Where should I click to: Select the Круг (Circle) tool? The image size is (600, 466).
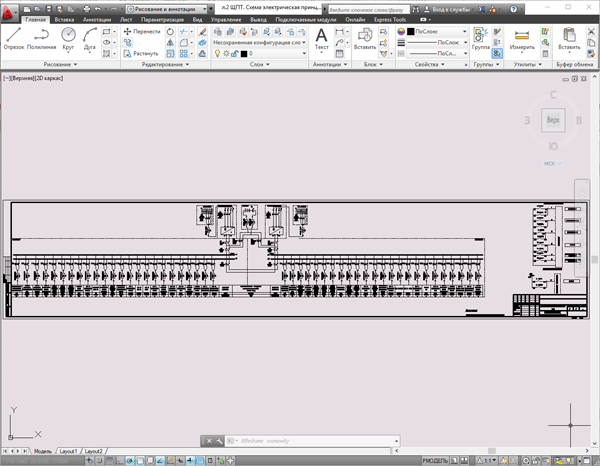[x=68, y=38]
